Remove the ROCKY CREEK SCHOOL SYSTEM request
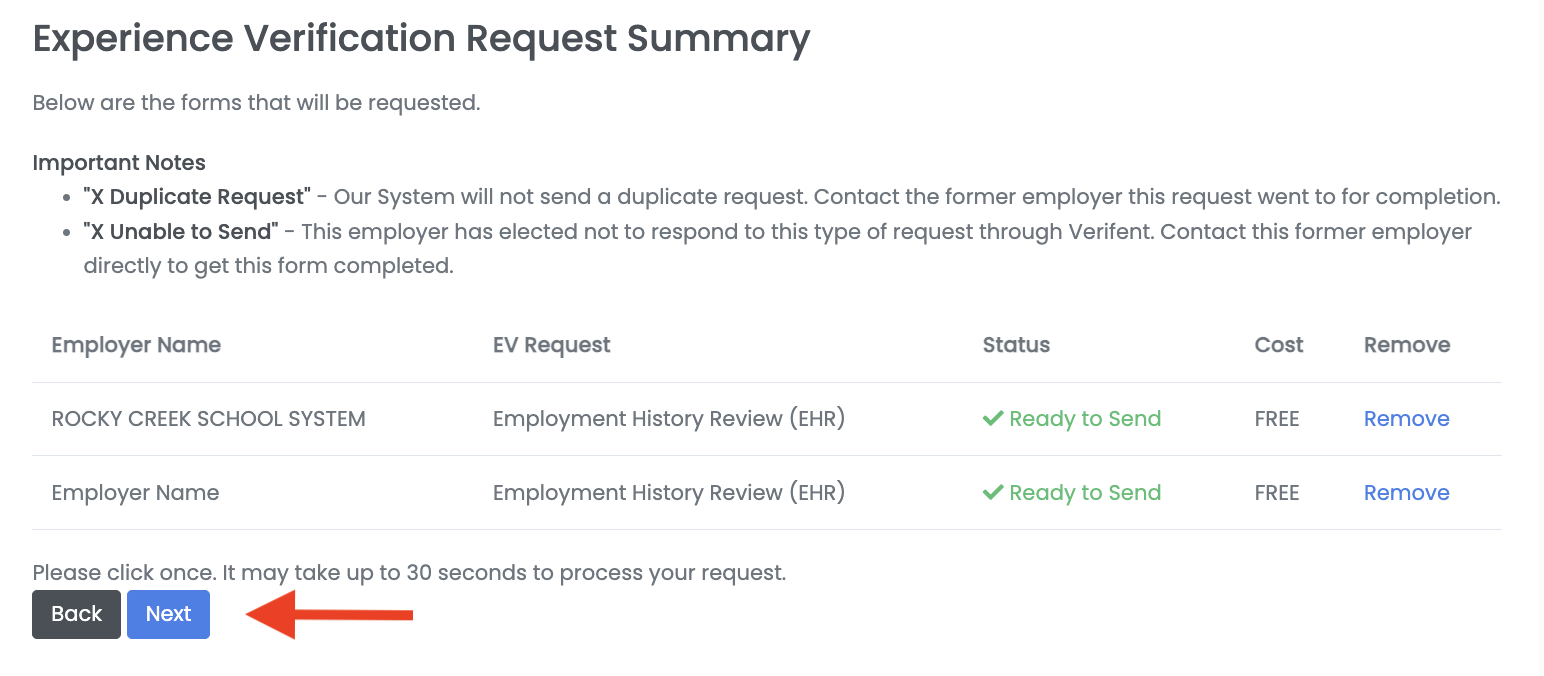Viewport: 1544px width, 676px height. pos(1406,418)
